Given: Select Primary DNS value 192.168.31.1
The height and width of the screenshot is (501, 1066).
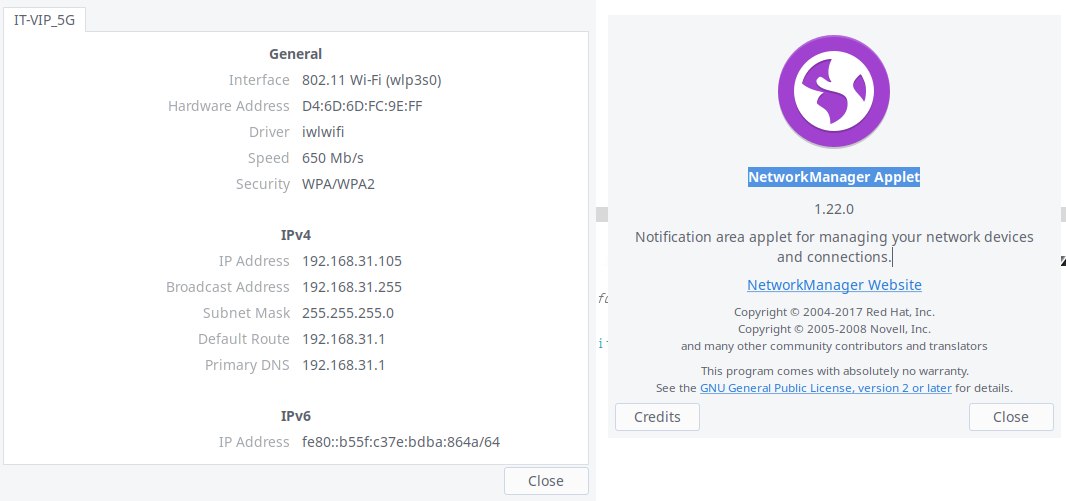Looking at the screenshot, I should [x=343, y=365].
